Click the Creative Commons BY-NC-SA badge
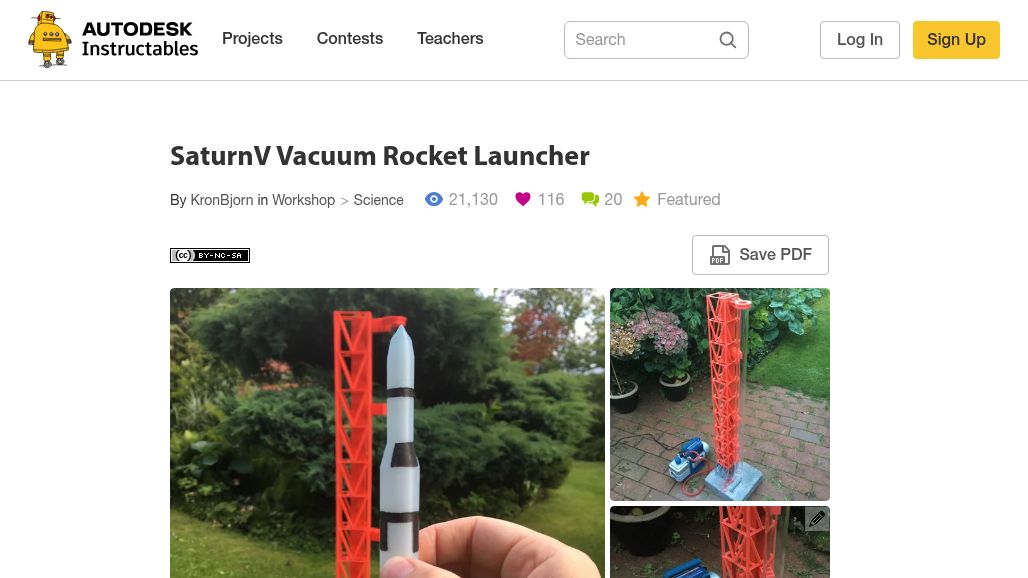This screenshot has height=578, width=1028. 210,256
